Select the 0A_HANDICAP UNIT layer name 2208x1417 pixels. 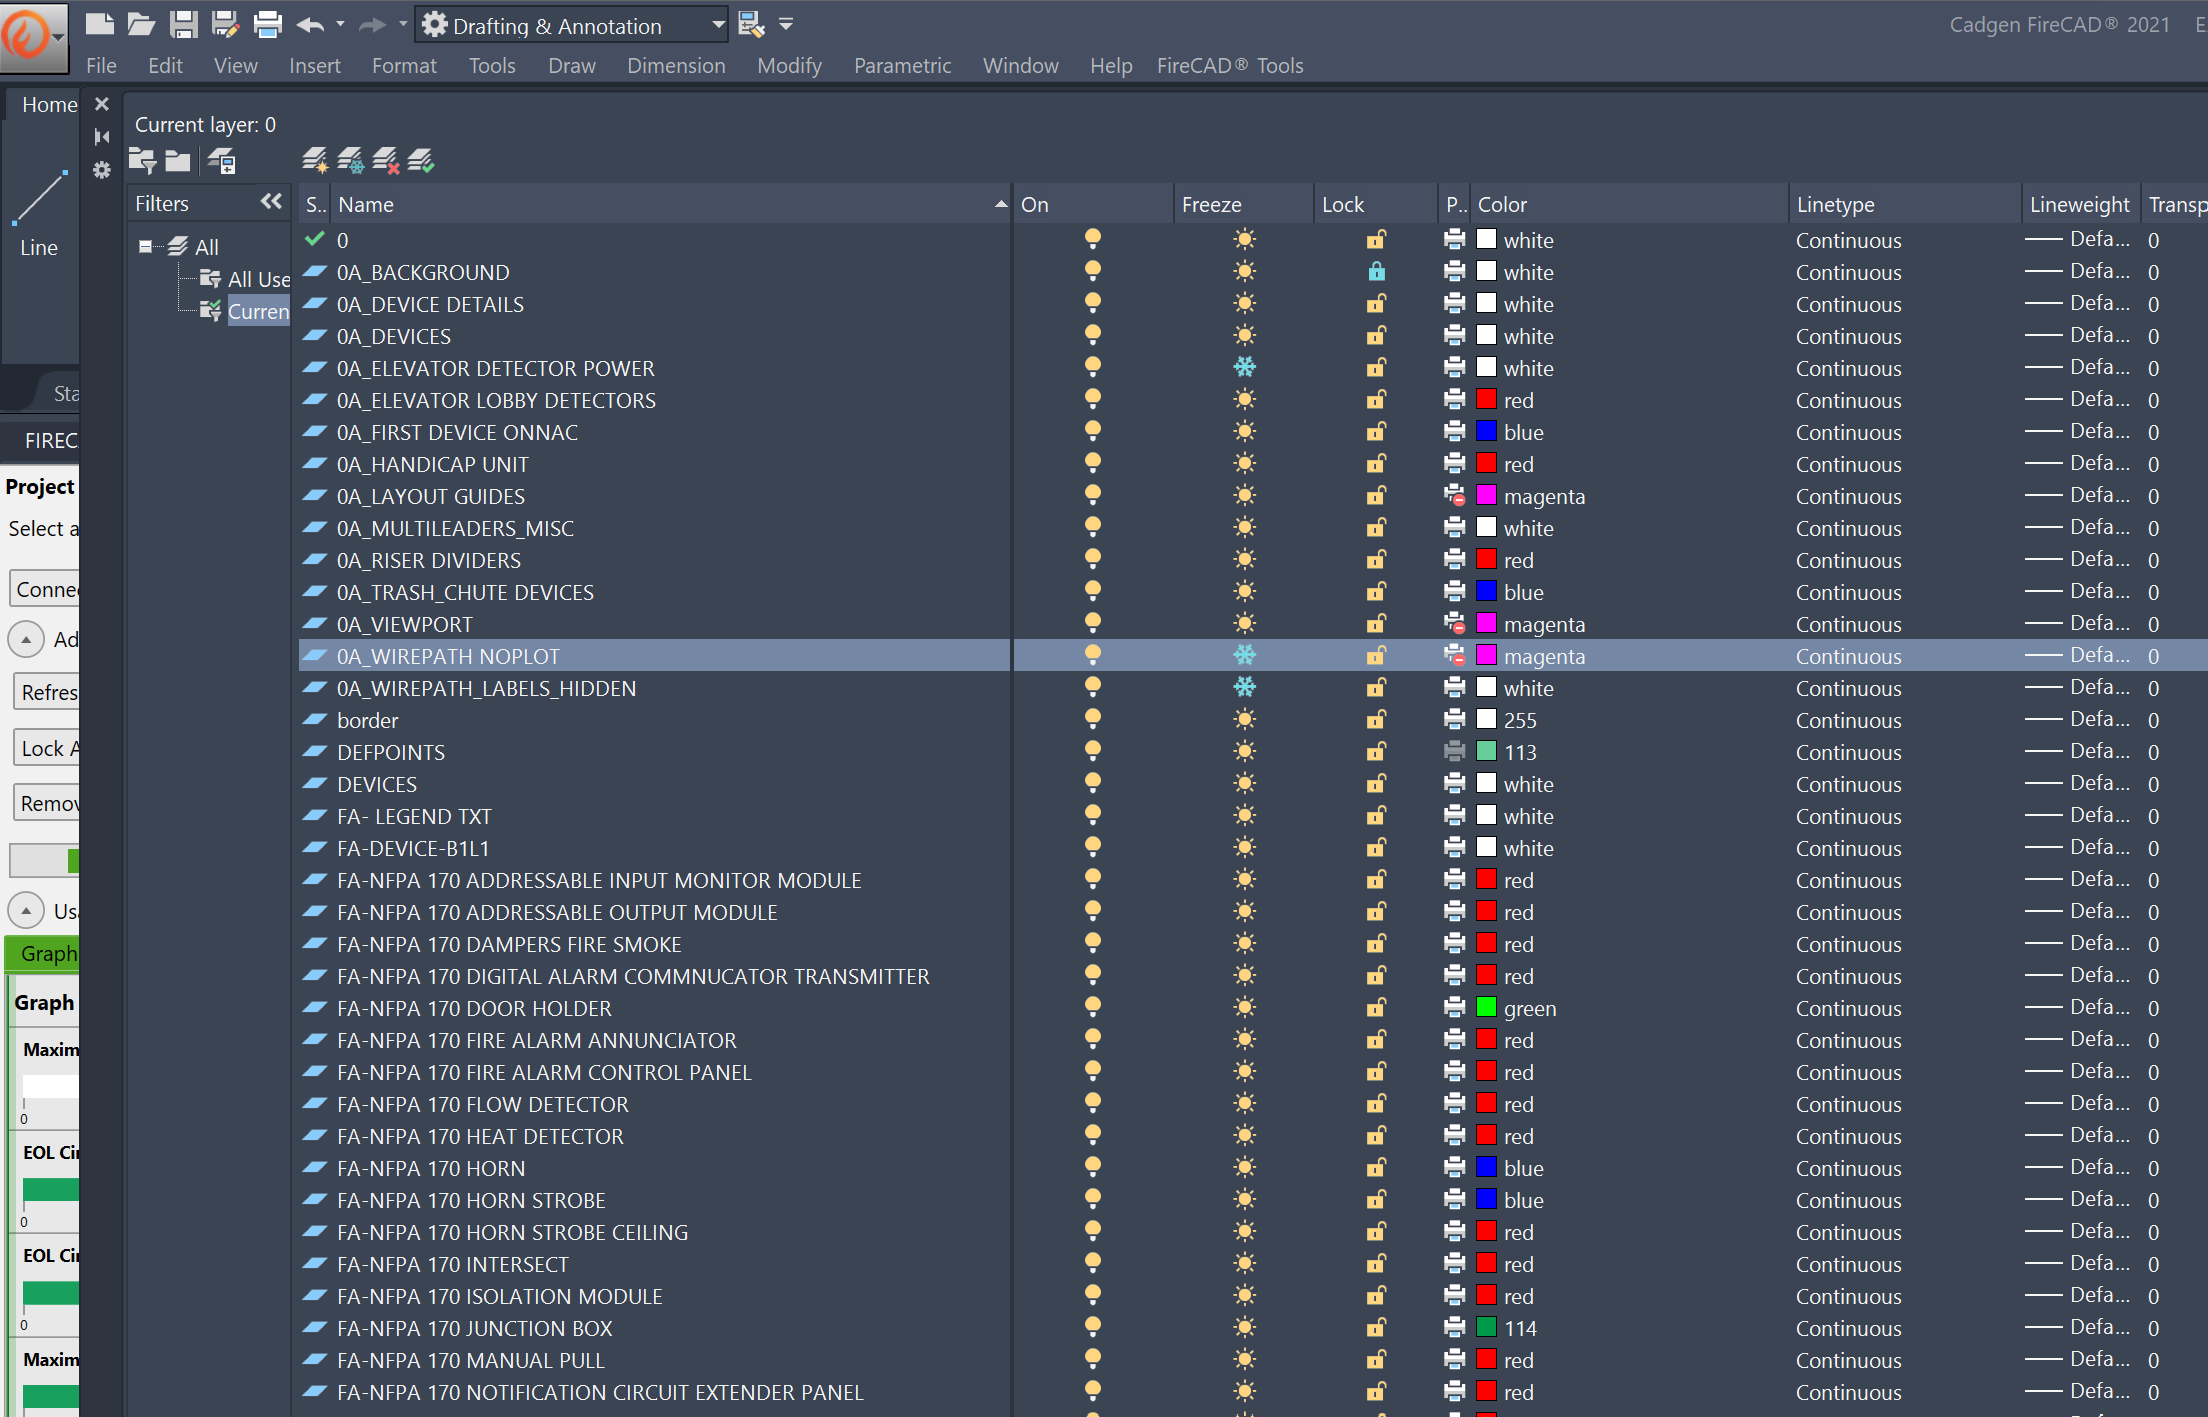433,464
